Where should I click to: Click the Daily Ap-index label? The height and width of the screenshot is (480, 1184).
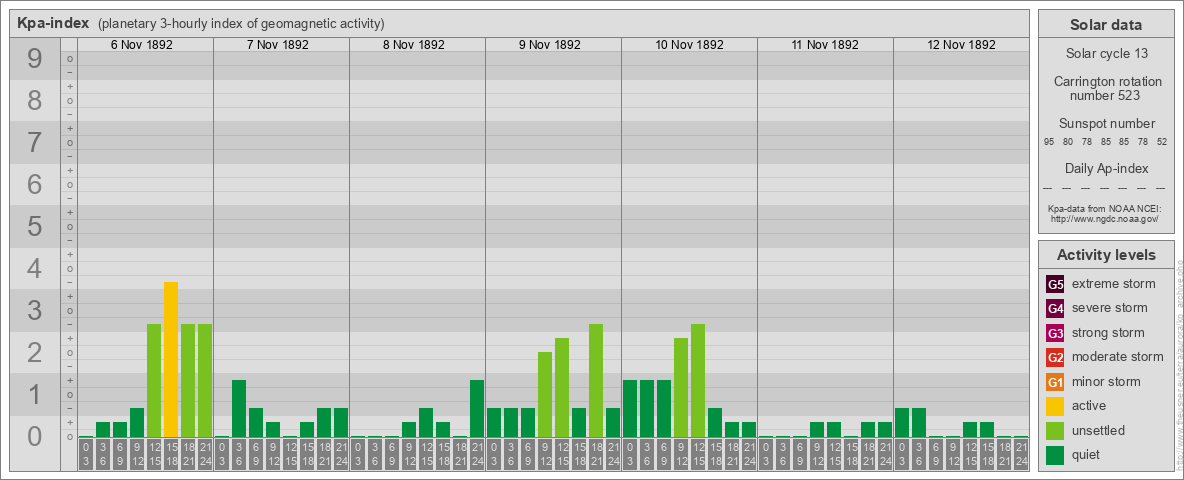[1106, 168]
